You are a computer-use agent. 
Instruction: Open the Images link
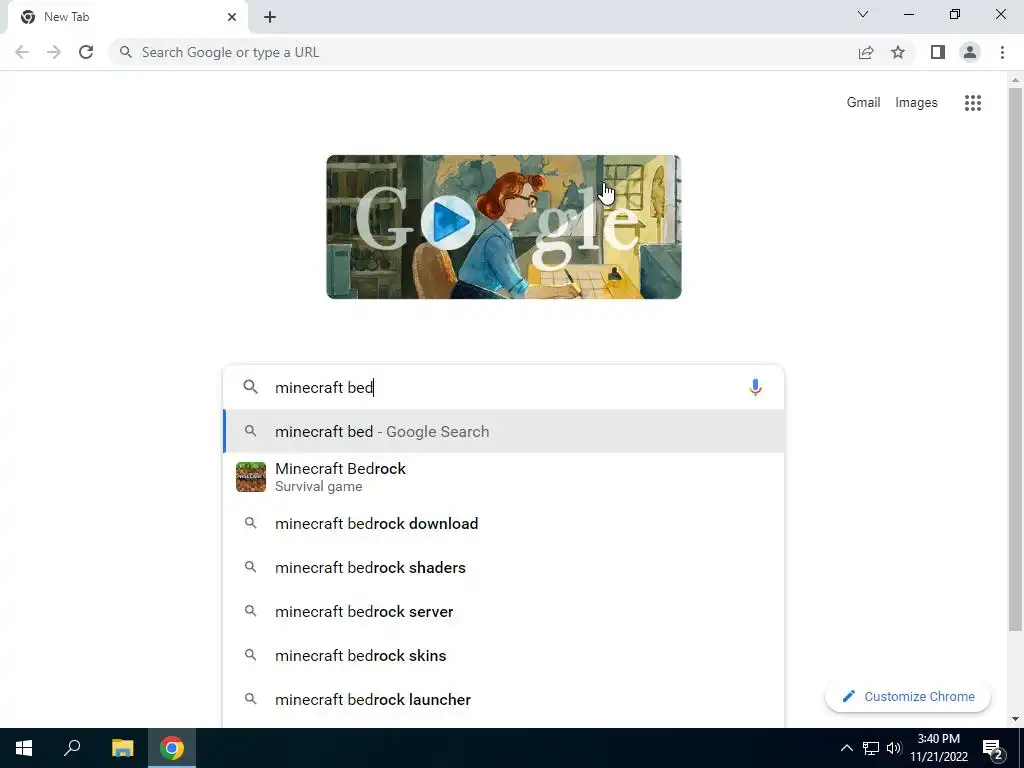(916, 103)
